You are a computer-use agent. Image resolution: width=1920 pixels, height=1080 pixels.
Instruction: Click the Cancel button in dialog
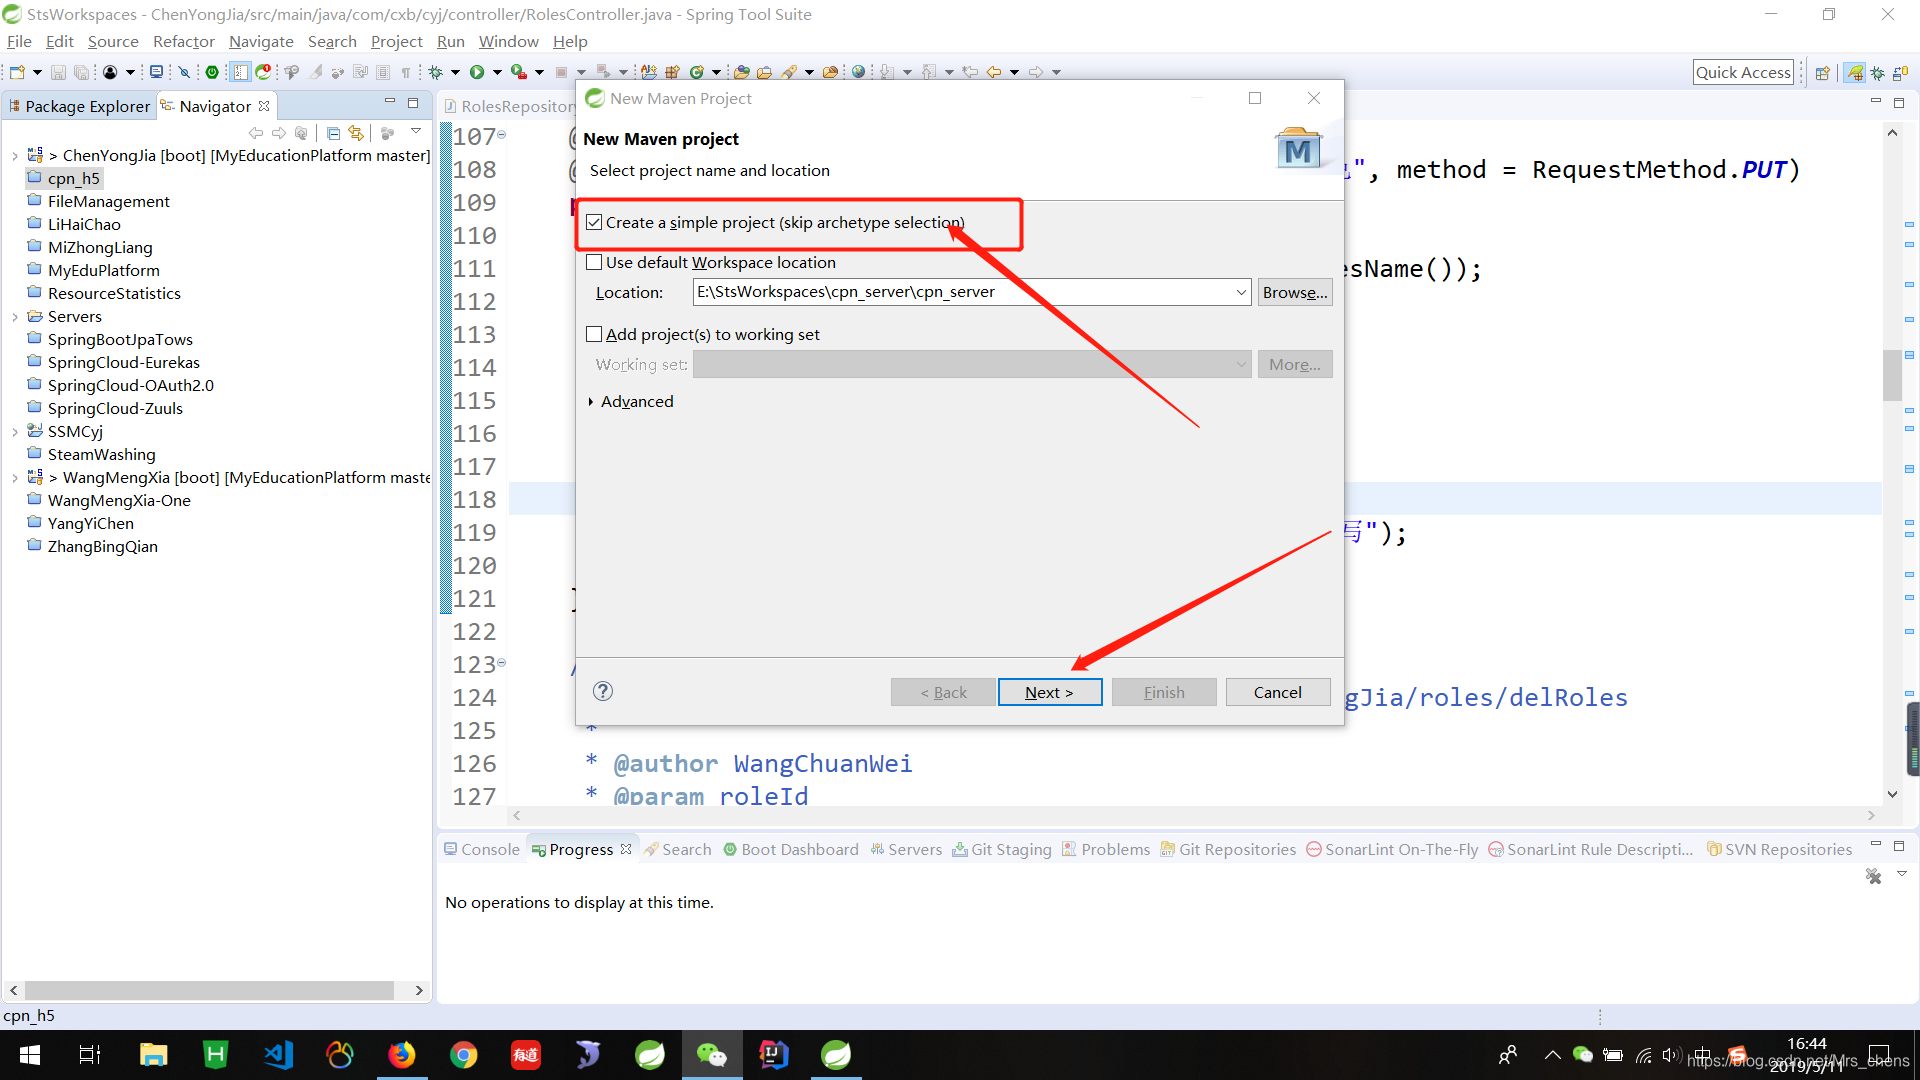click(1278, 692)
